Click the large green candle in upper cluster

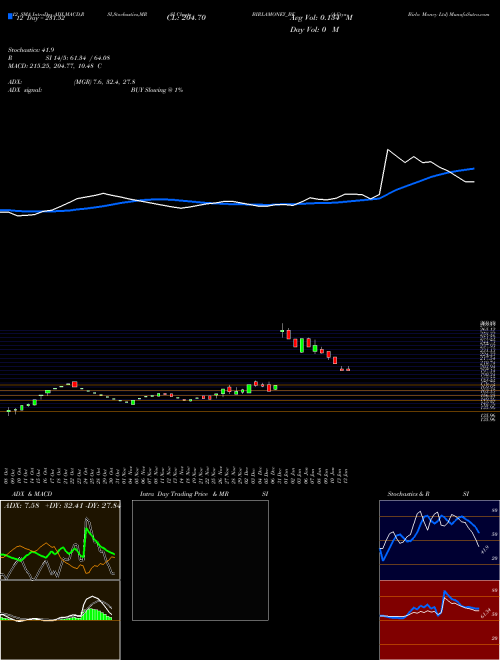click(x=302, y=345)
